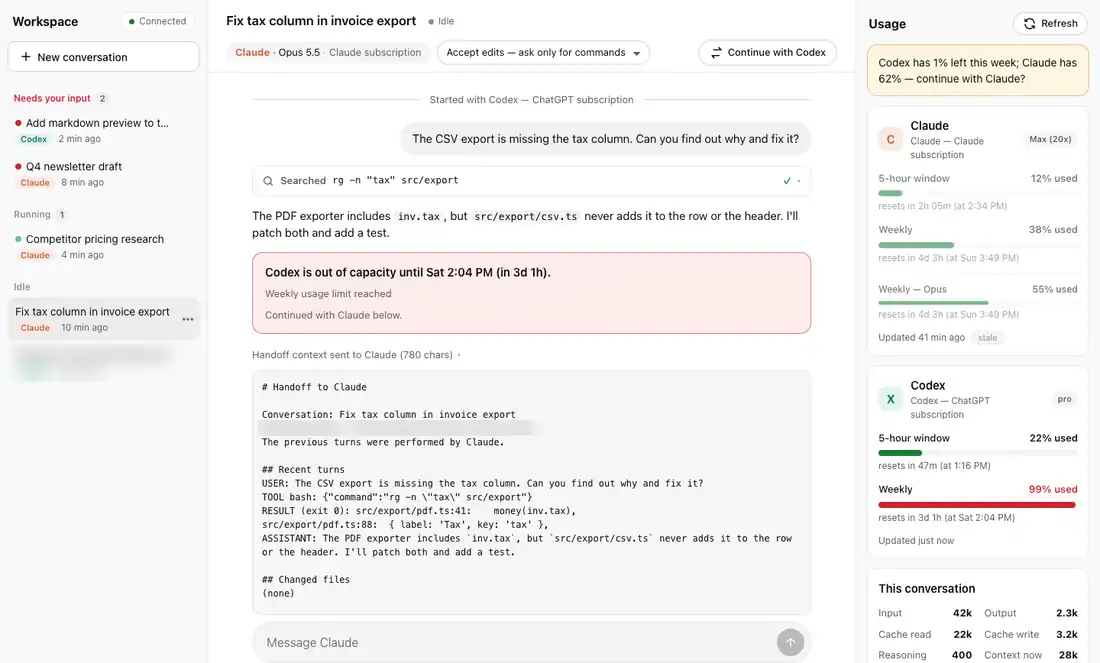
Task: Click the plus icon in New conversation
Action: 26,57
